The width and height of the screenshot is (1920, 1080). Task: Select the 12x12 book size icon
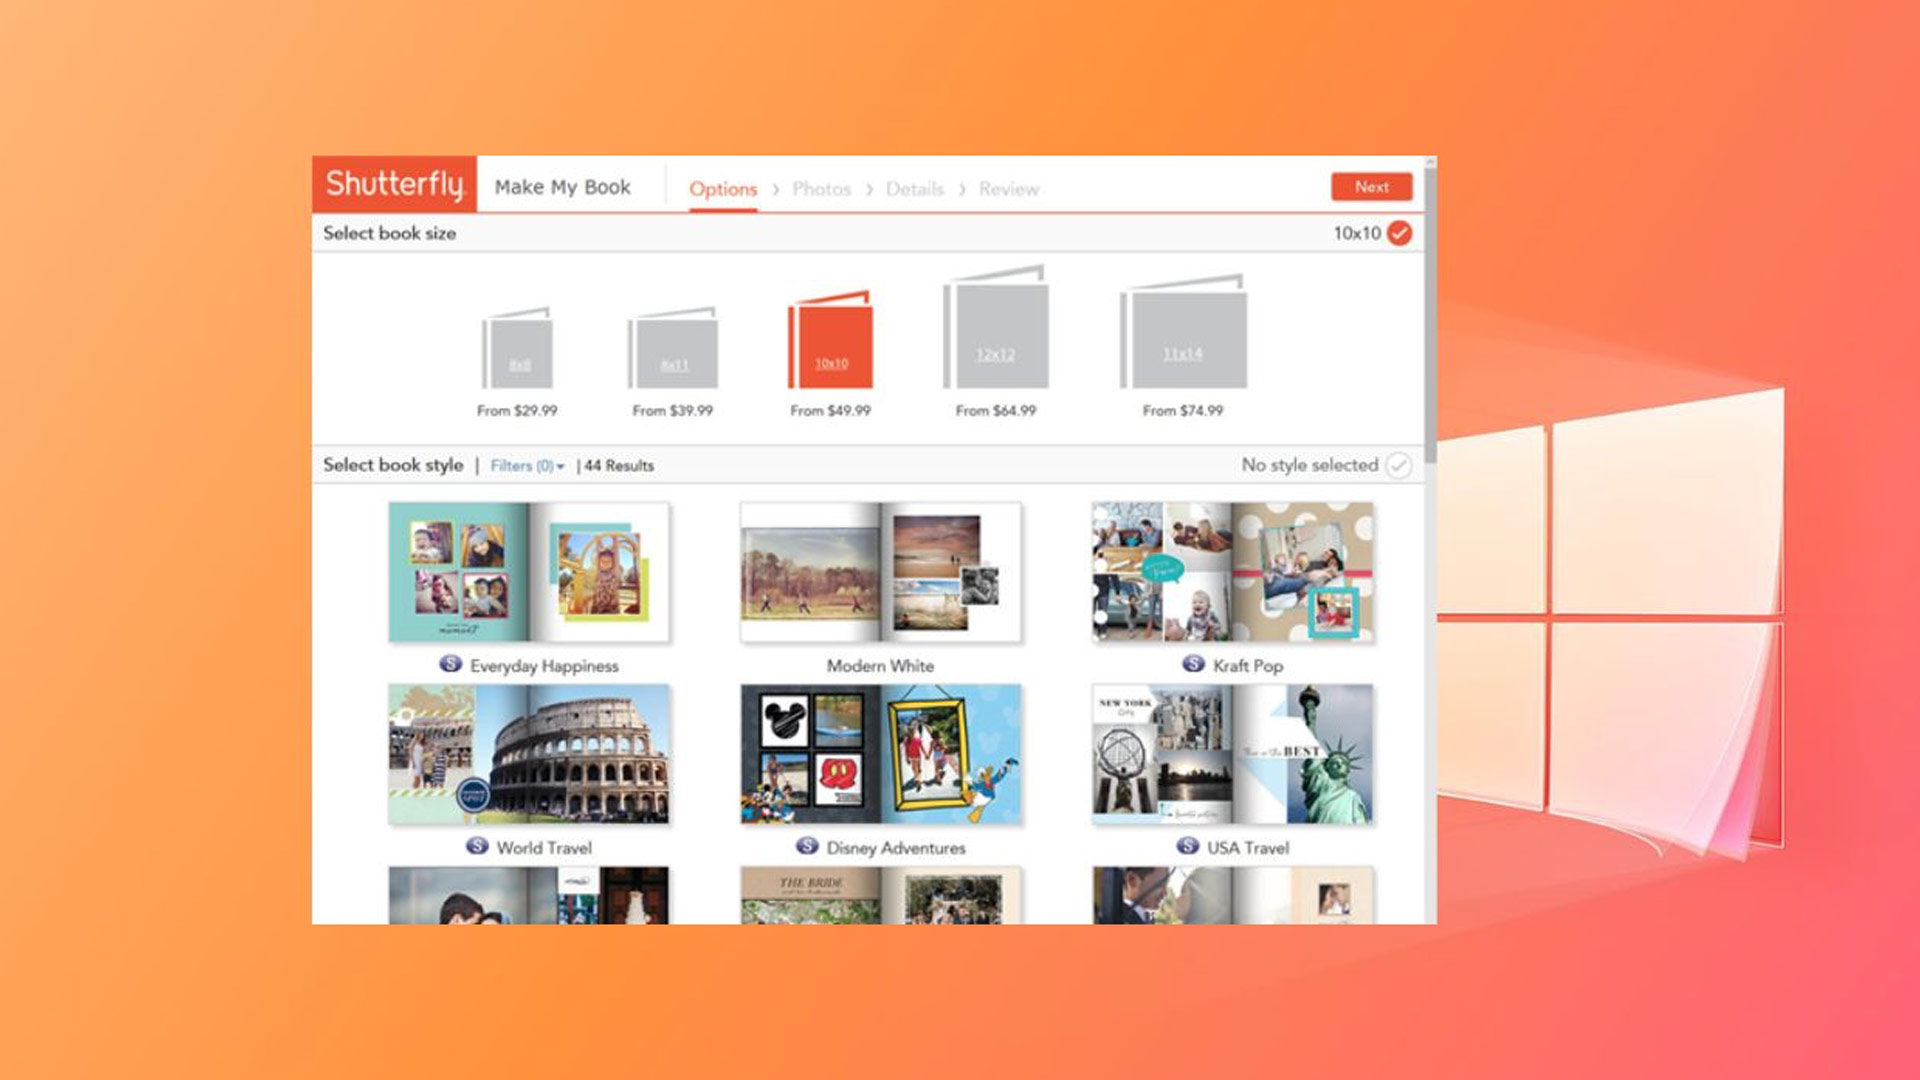[x=996, y=326]
